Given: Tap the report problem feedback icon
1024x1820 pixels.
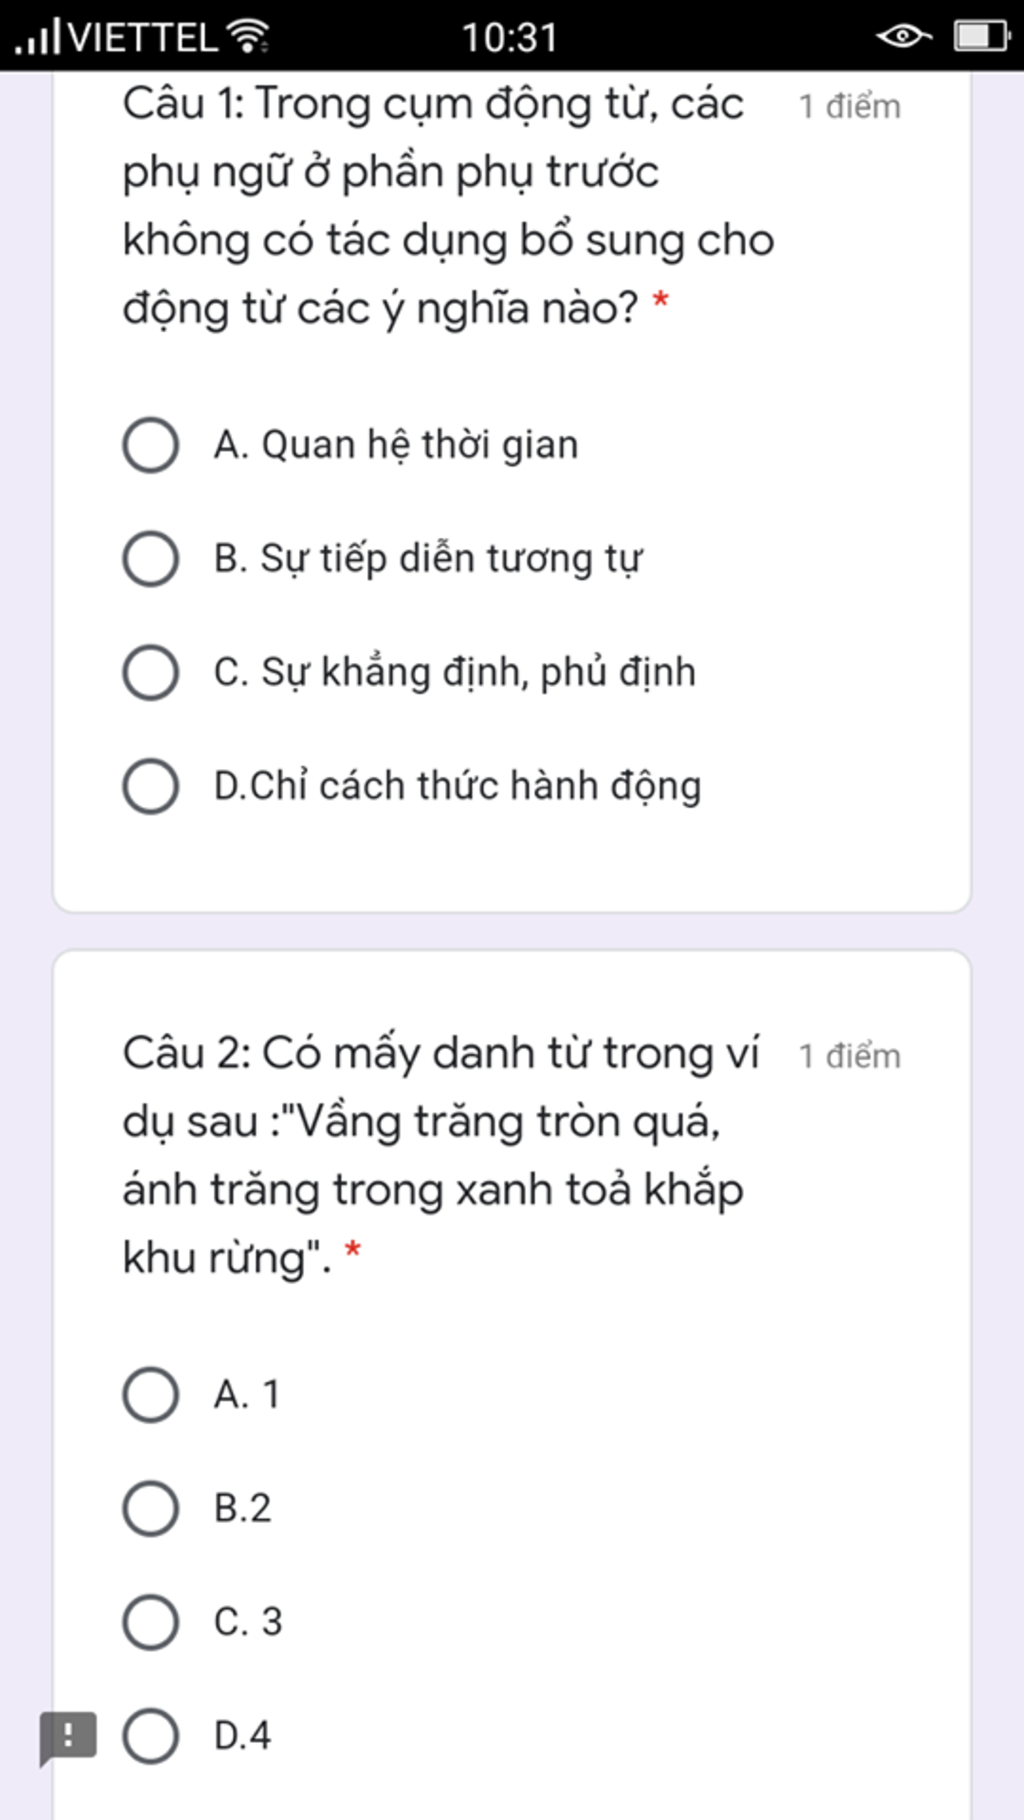Looking at the screenshot, I should pyautogui.click(x=68, y=1738).
